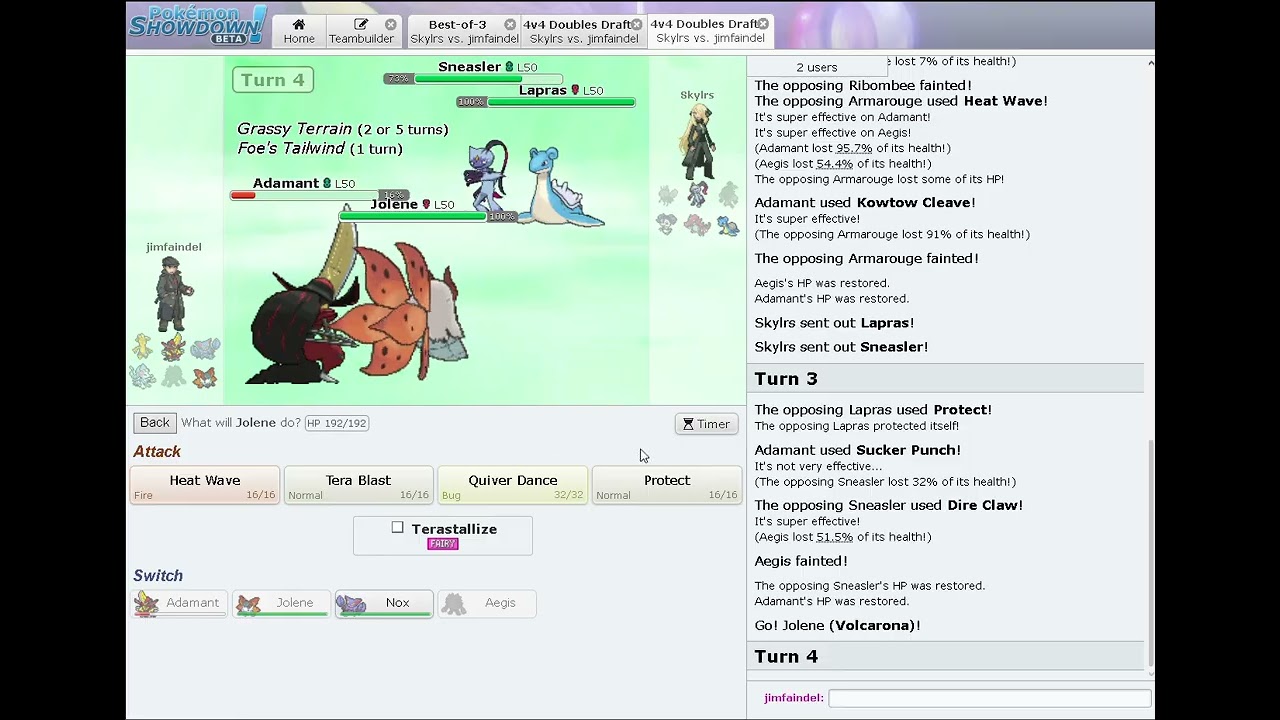Viewport: 1280px width, 720px height.
Task: Open the Home tab
Action: pyautogui.click(x=298, y=30)
